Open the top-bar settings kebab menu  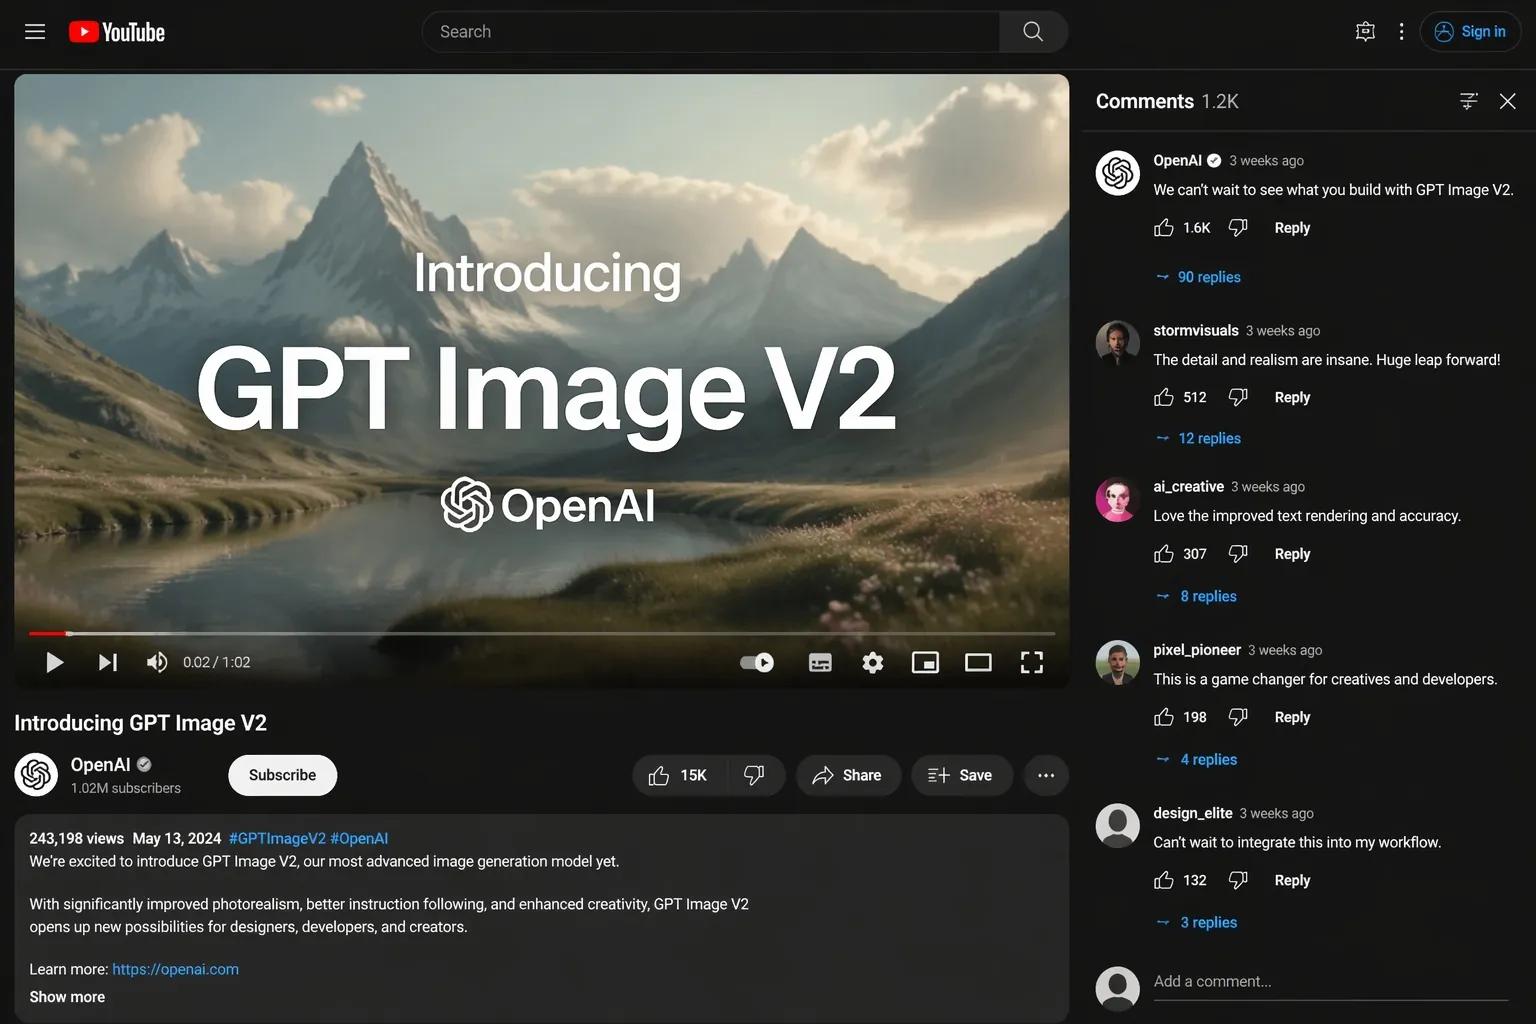coord(1401,32)
